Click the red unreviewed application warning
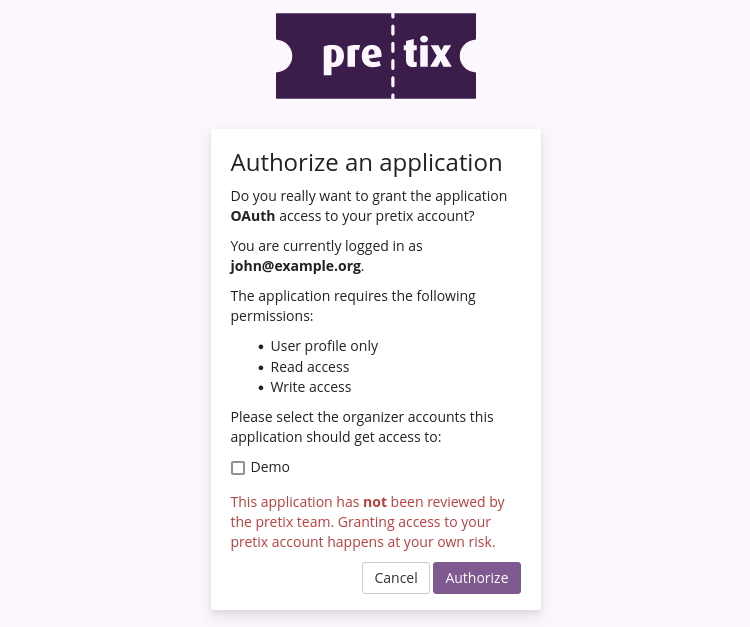Screen dimensions: 750x627 (367, 522)
